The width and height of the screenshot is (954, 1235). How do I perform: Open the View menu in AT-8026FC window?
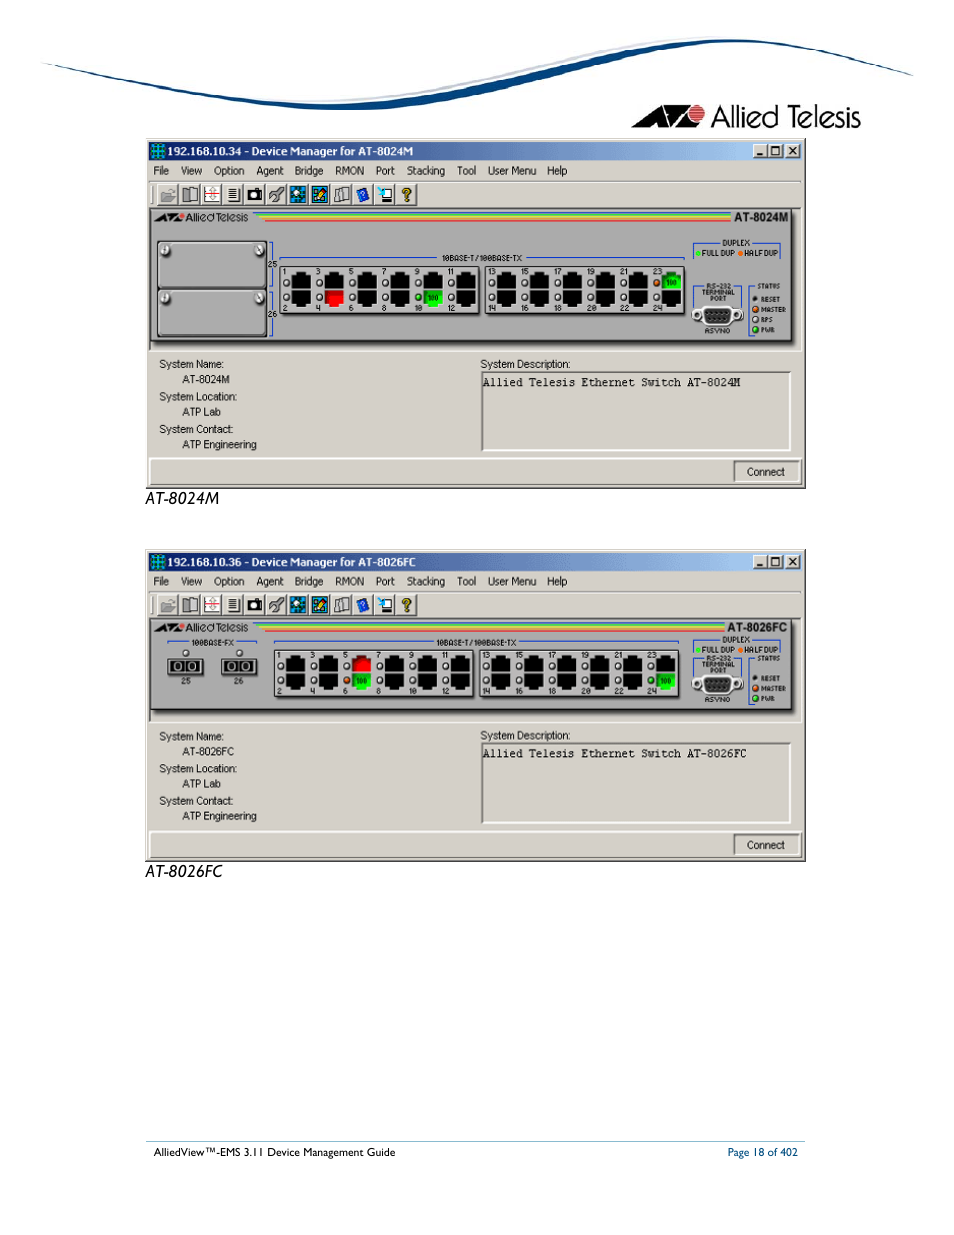[191, 581]
